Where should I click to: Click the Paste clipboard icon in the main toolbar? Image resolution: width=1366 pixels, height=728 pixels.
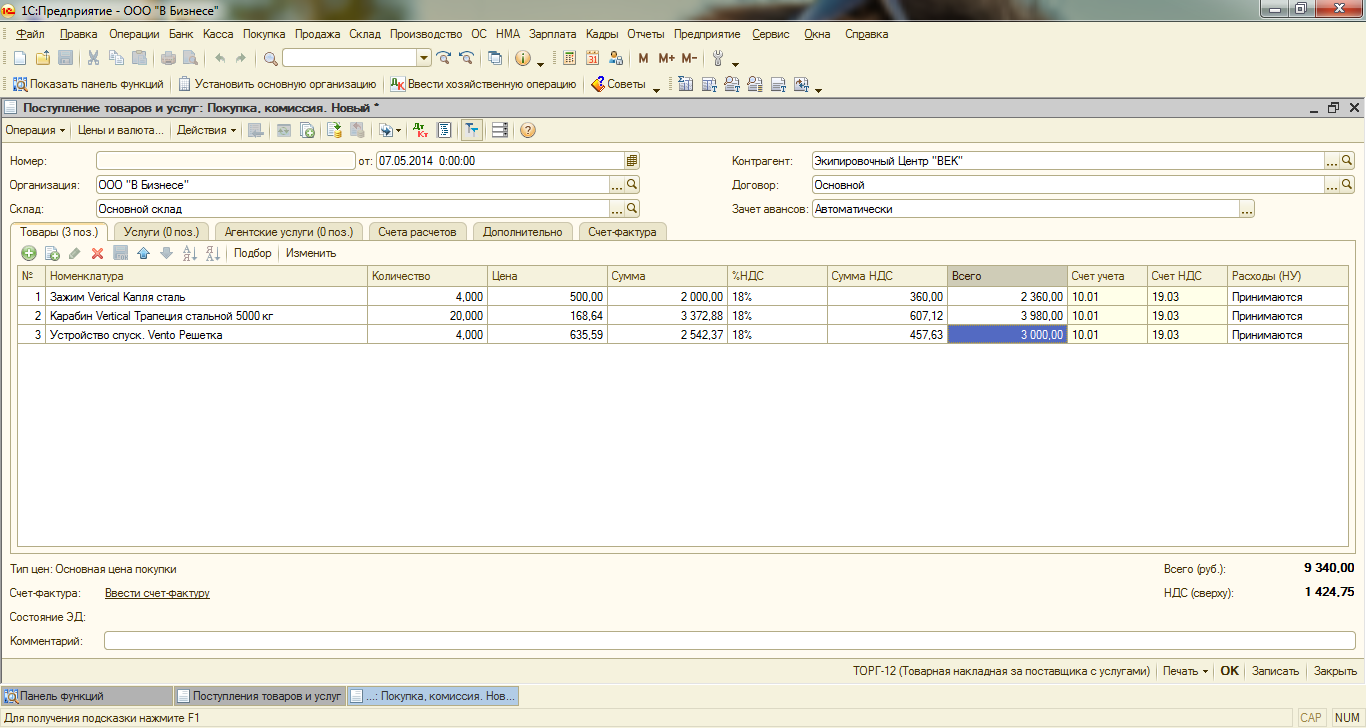click(x=139, y=58)
